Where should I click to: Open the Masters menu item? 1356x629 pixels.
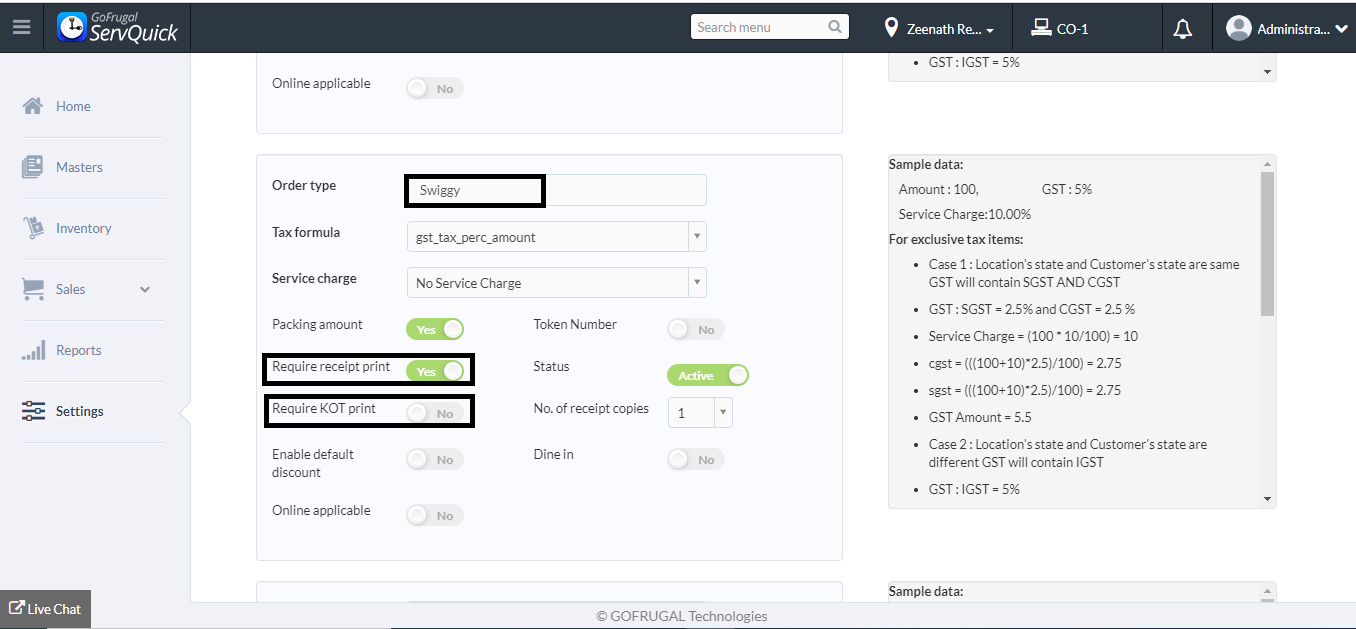click(x=79, y=167)
